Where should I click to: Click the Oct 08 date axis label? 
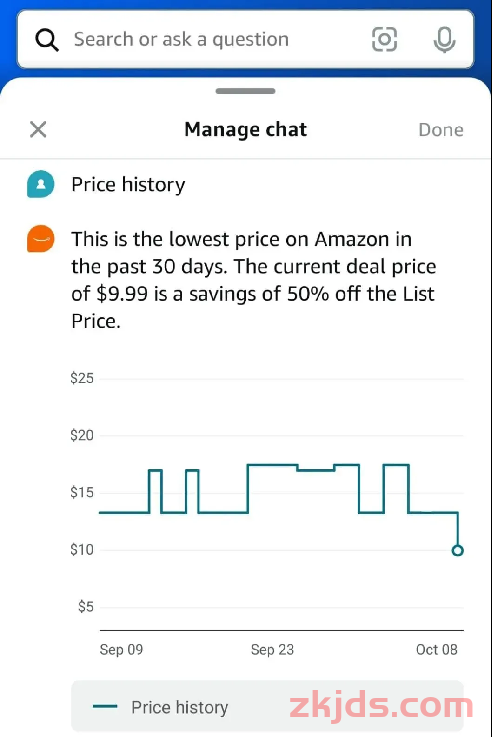tap(437, 650)
